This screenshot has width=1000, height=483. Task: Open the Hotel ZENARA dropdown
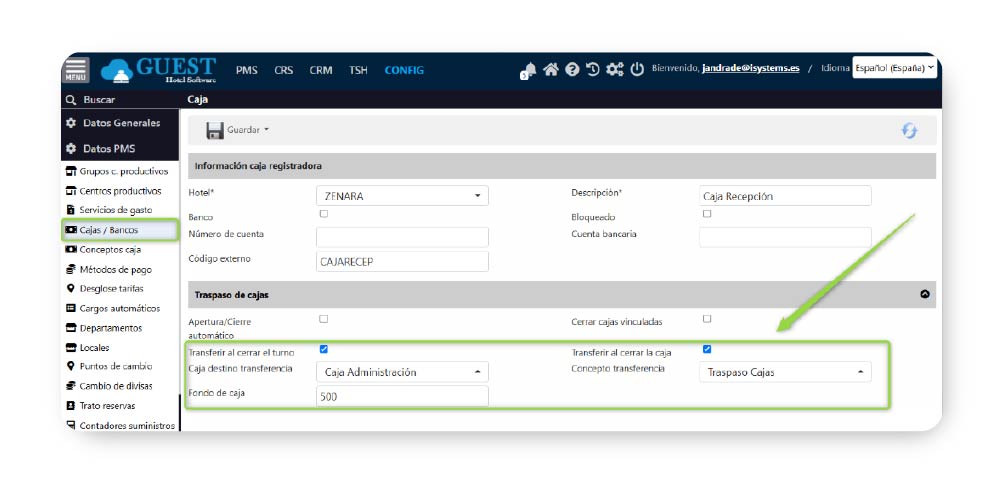(x=402, y=196)
